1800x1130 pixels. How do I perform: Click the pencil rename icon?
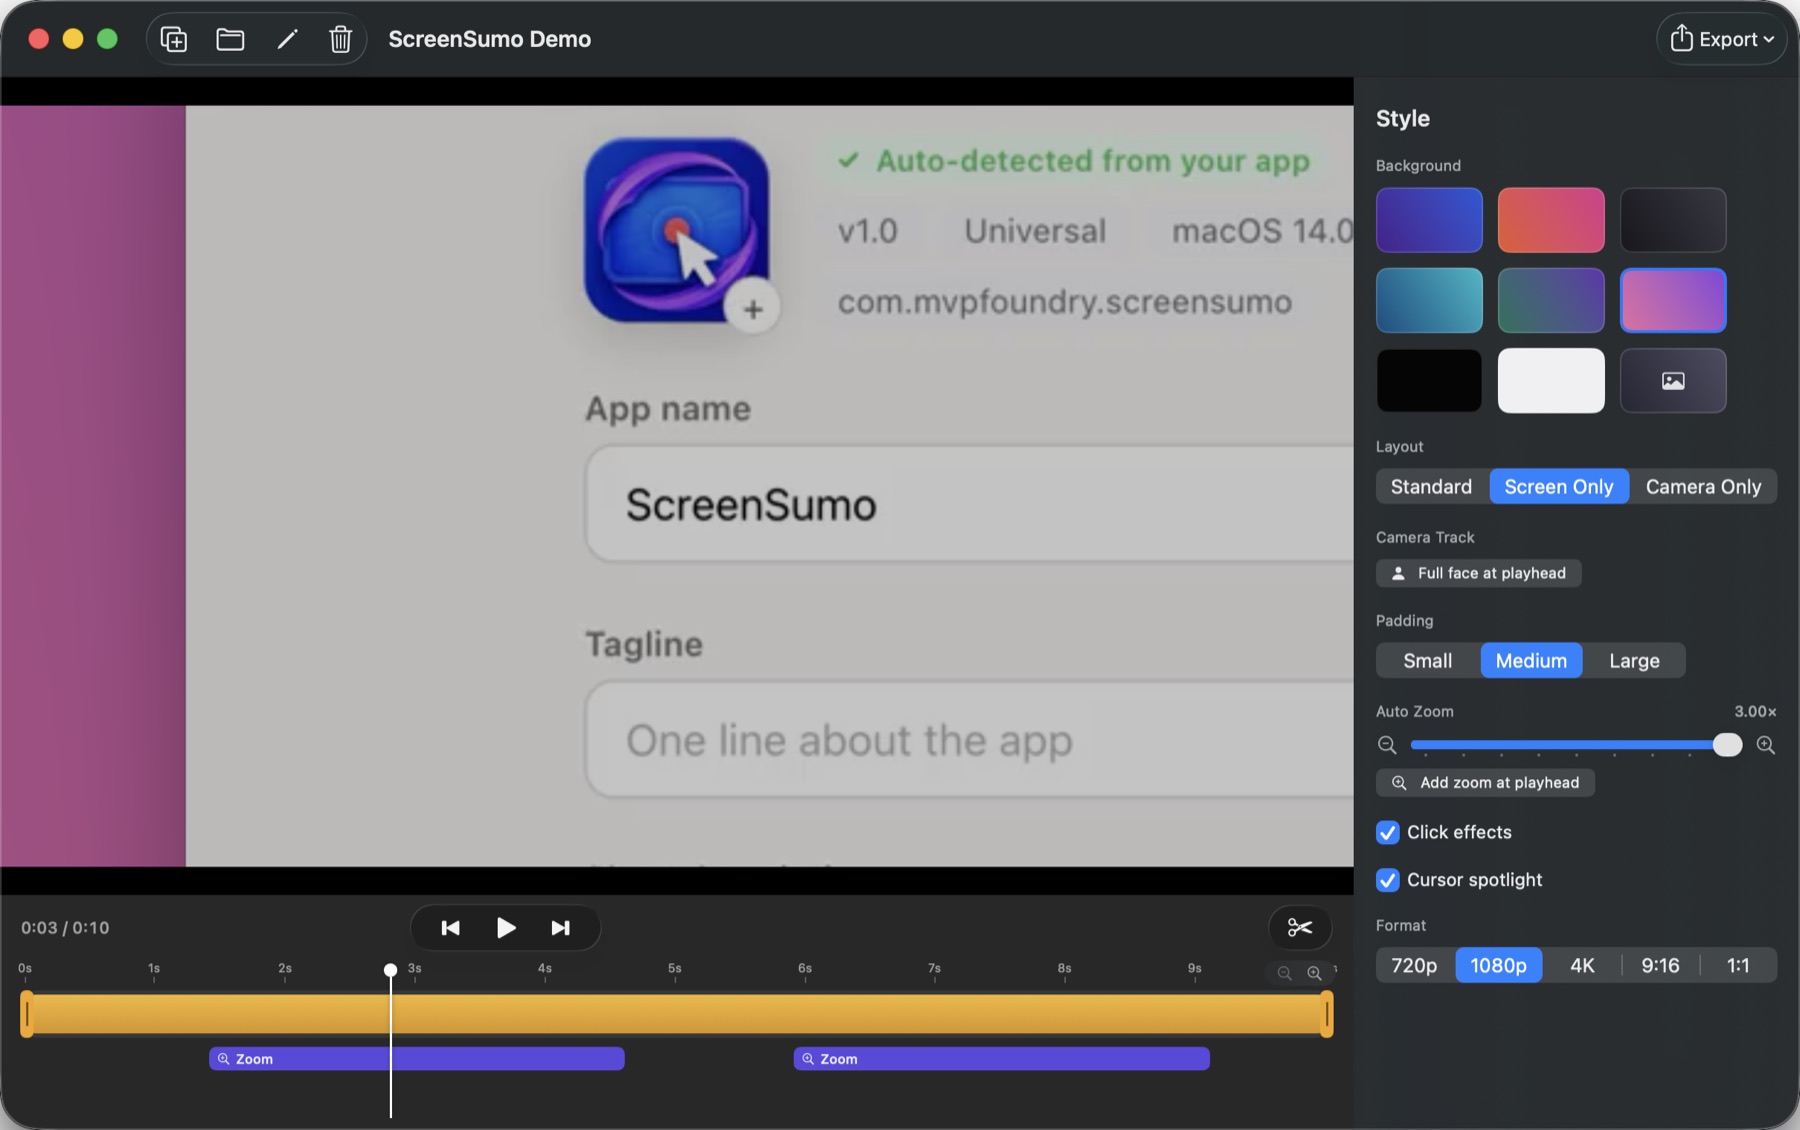point(287,39)
